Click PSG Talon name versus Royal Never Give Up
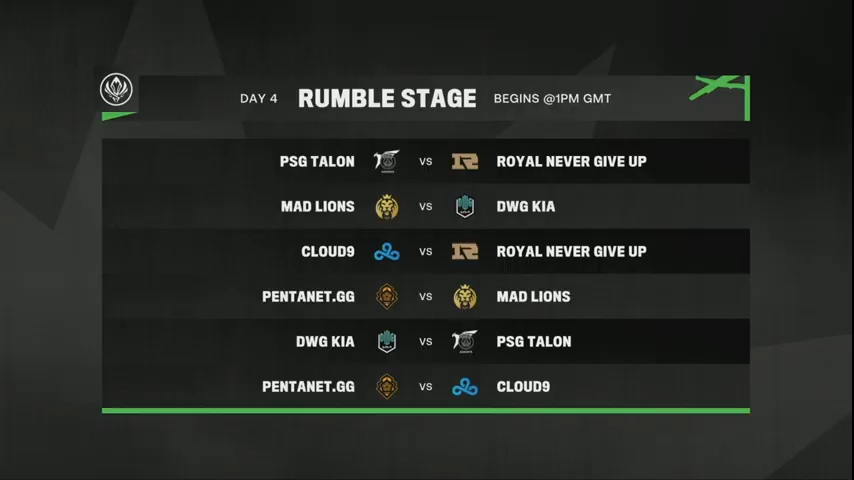854x480 pixels. point(317,161)
